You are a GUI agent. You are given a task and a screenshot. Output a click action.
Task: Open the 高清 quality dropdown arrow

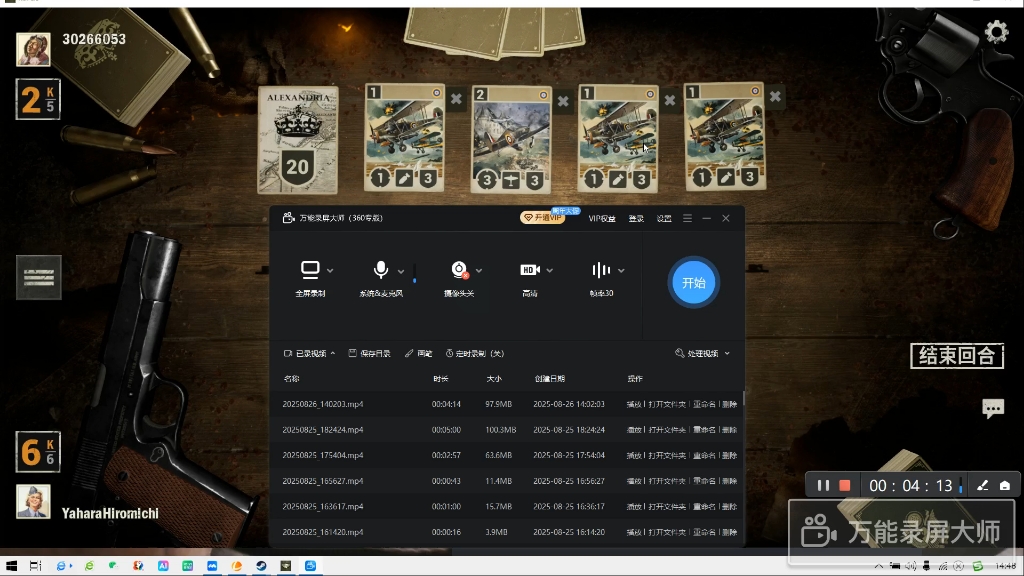[x=550, y=270]
